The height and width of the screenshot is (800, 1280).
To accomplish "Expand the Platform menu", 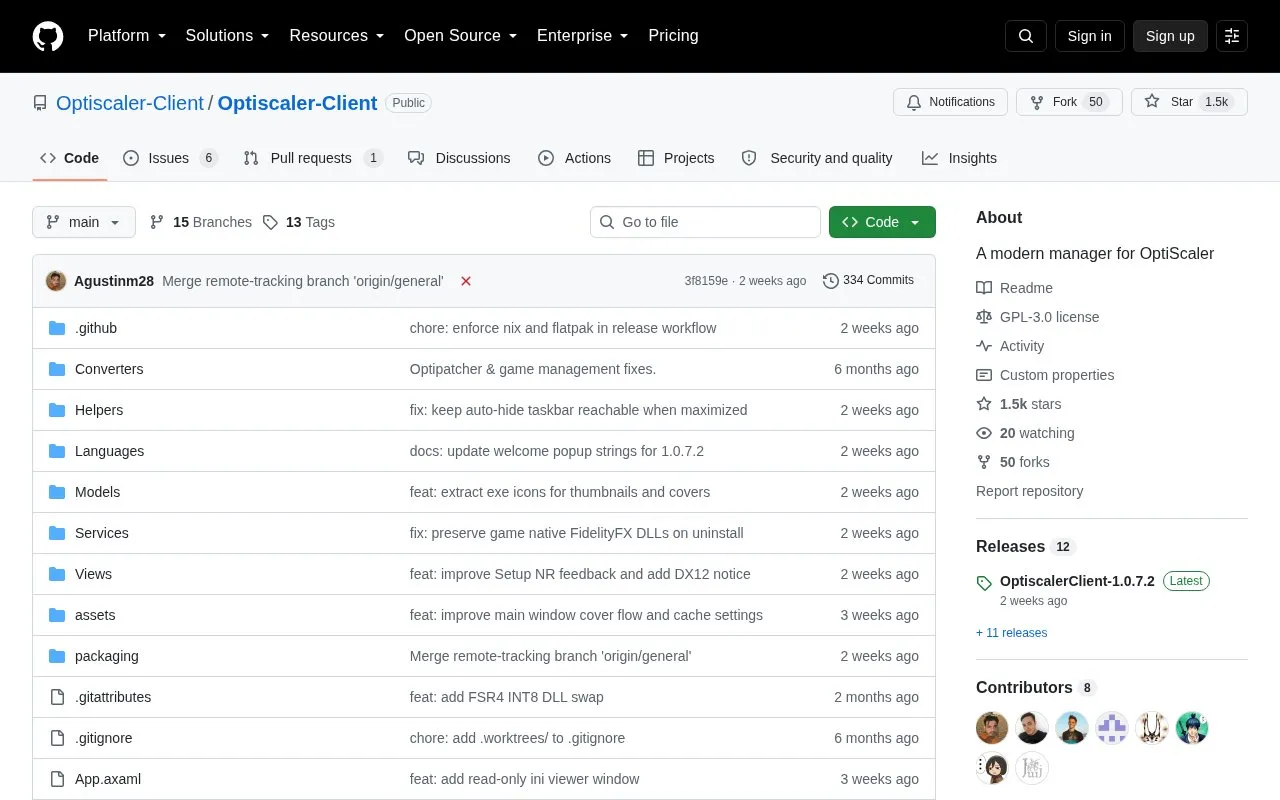I will click(x=127, y=36).
